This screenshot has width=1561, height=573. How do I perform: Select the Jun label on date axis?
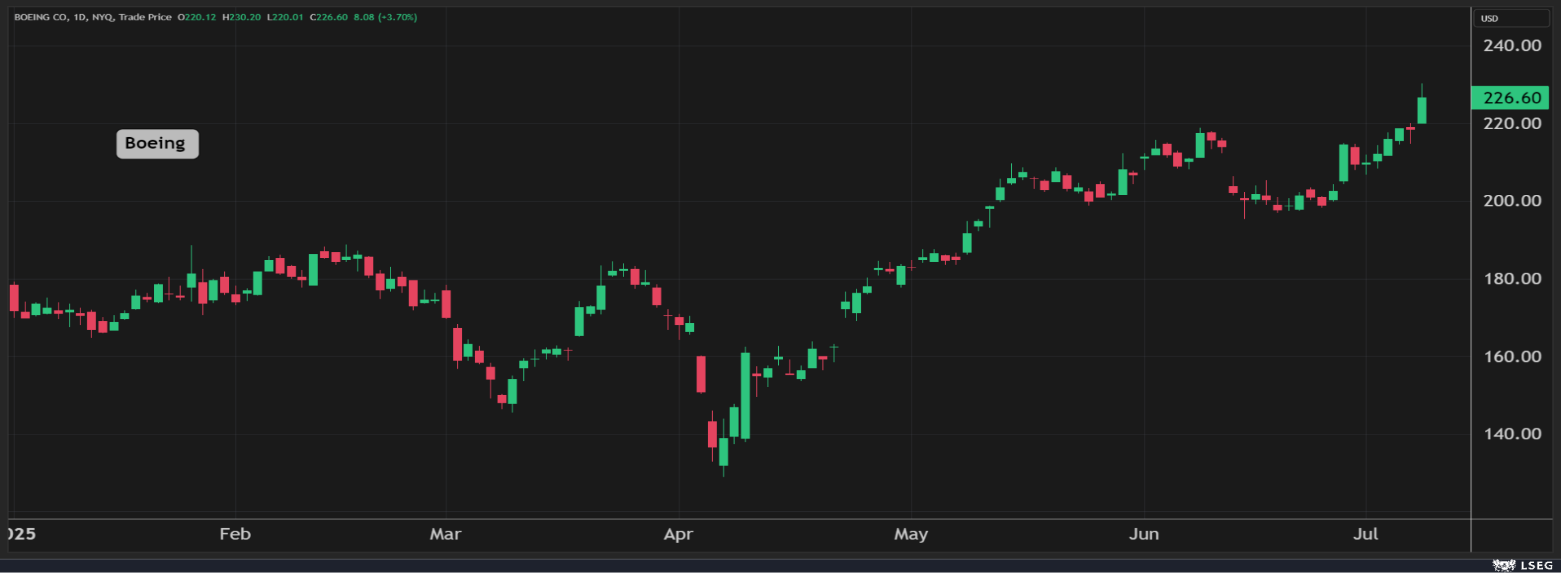1144,534
